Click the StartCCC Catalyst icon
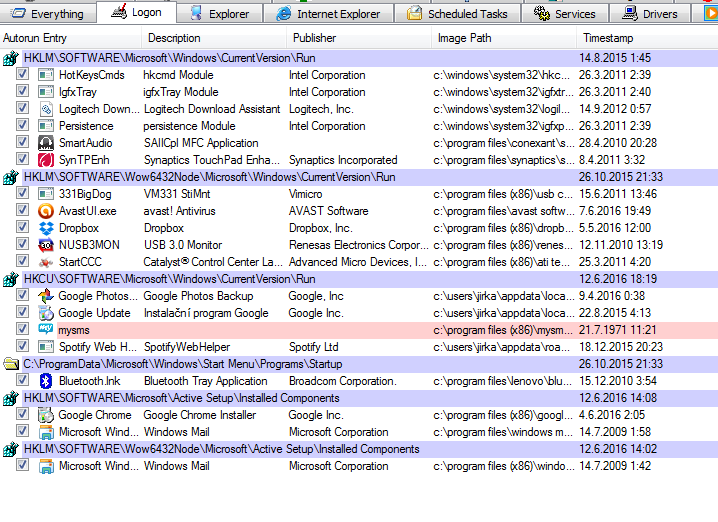The height and width of the screenshot is (522, 718). 46,262
